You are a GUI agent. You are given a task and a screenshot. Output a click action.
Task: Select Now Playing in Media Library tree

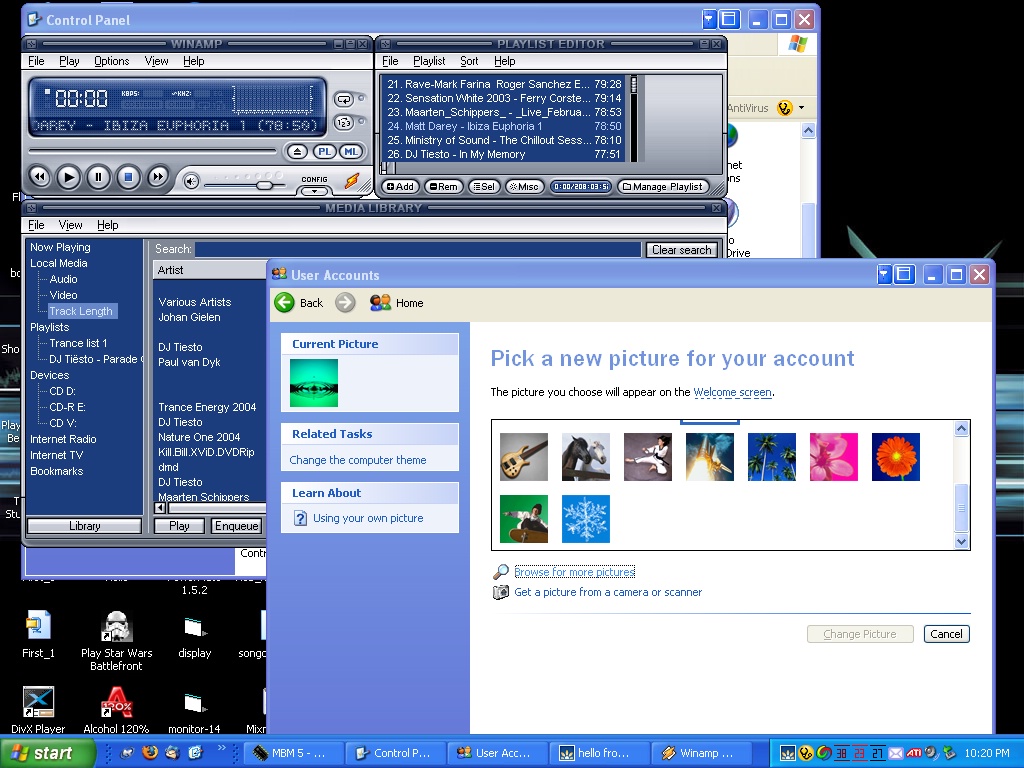click(60, 247)
